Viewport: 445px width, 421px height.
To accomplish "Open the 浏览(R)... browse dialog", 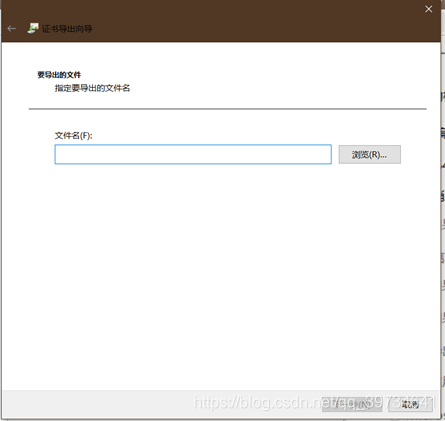I will point(370,154).
